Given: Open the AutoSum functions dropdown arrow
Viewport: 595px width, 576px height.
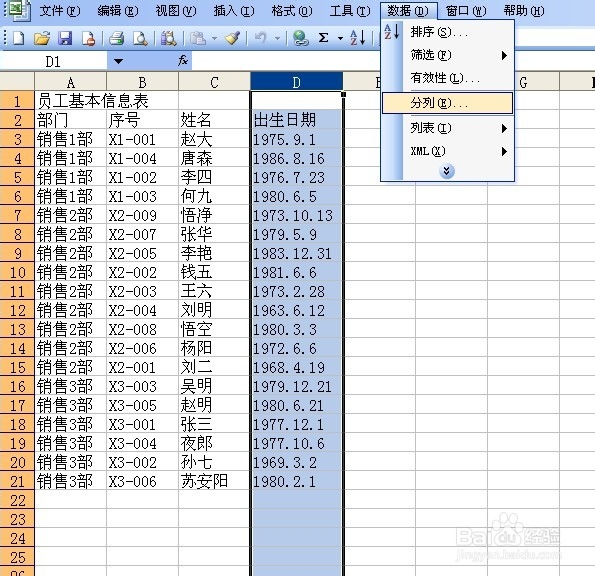Looking at the screenshot, I should point(340,38).
